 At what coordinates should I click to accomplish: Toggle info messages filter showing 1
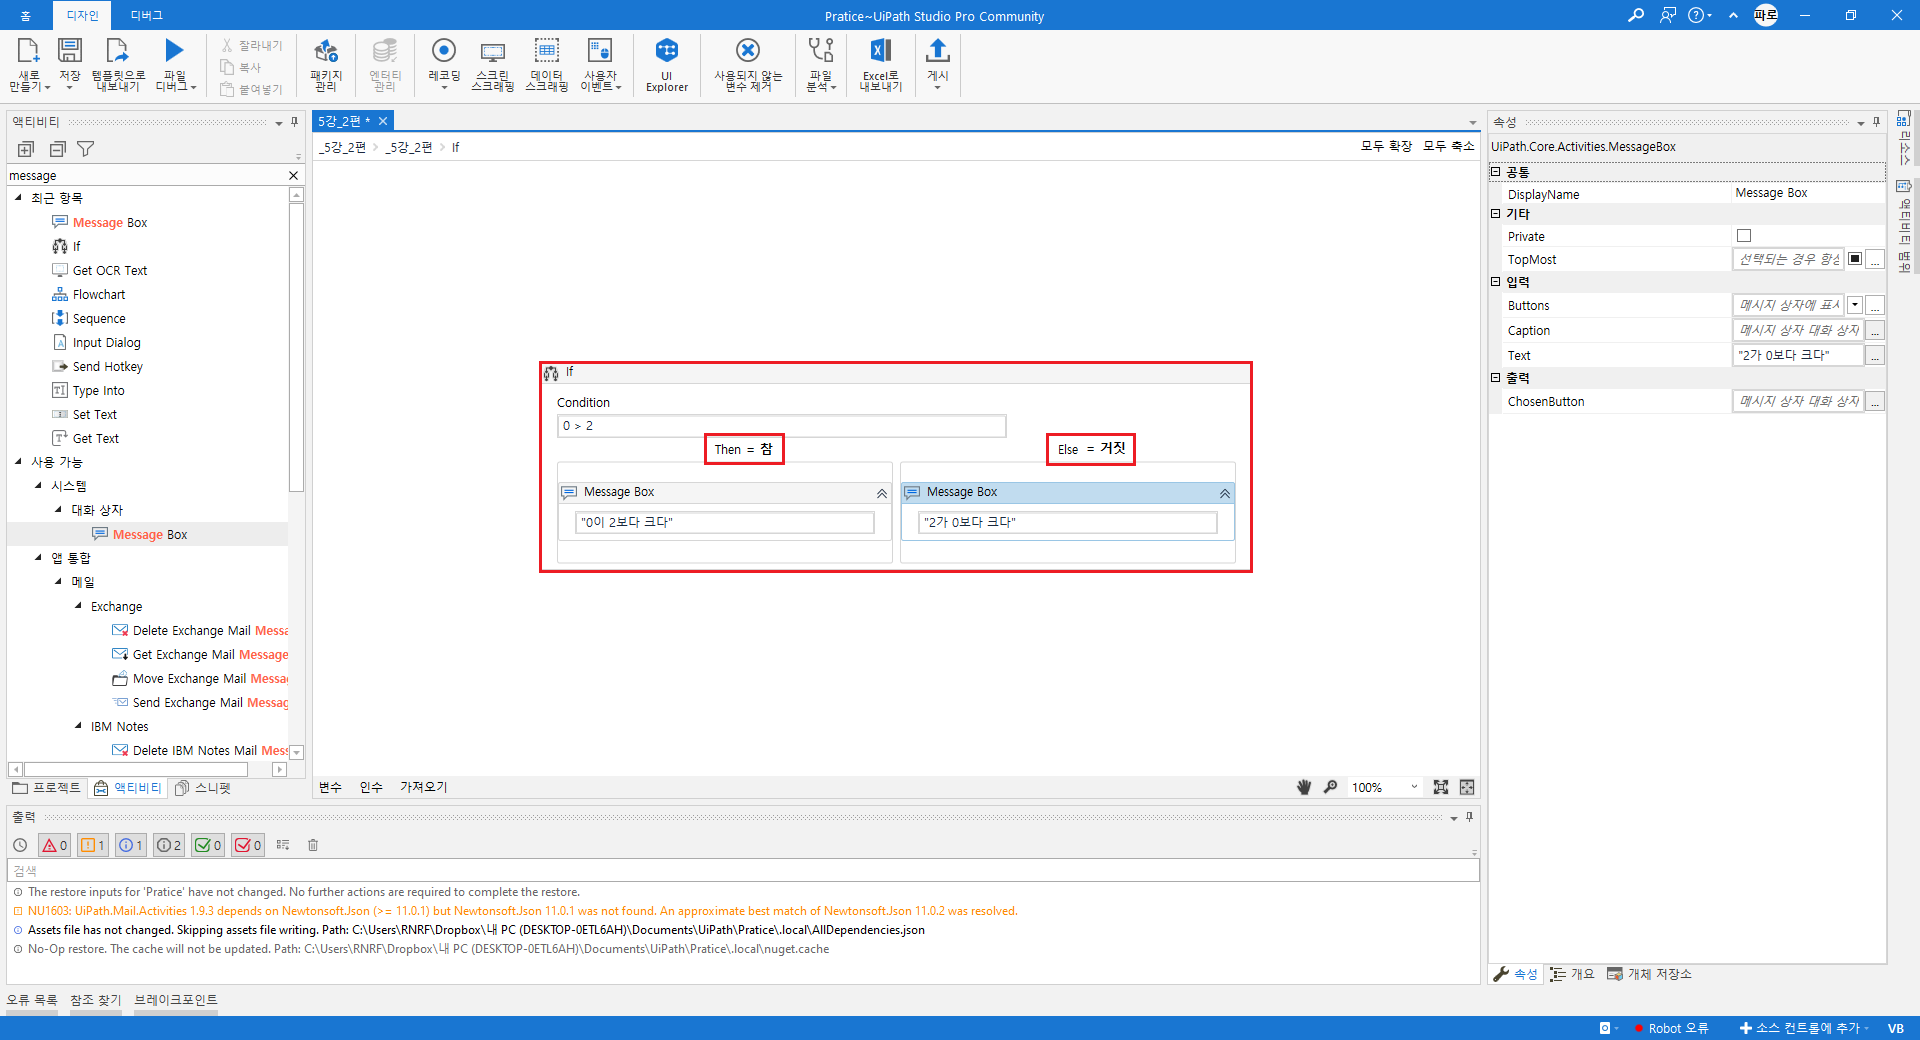(x=131, y=845)
